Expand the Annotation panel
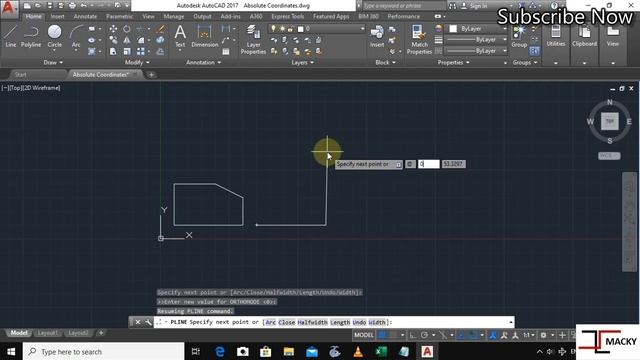Screen dimensions: 640x360 (x=203, y=62)
